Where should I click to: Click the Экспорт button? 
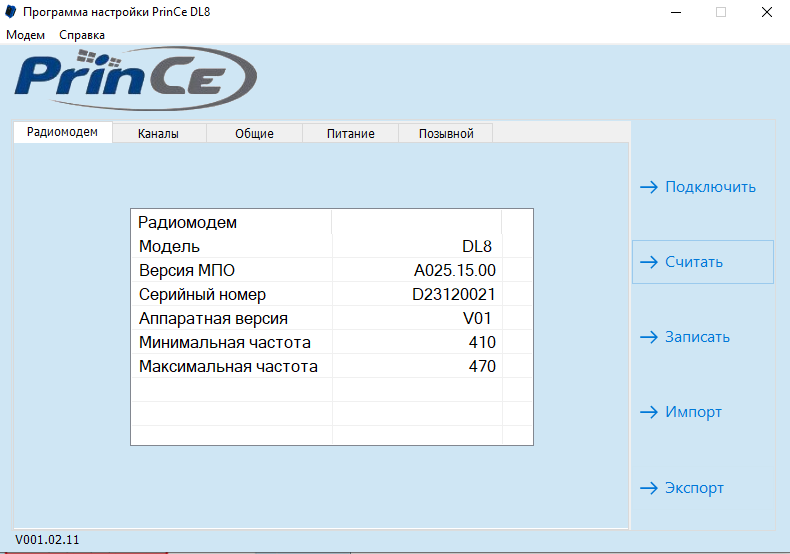703,488
